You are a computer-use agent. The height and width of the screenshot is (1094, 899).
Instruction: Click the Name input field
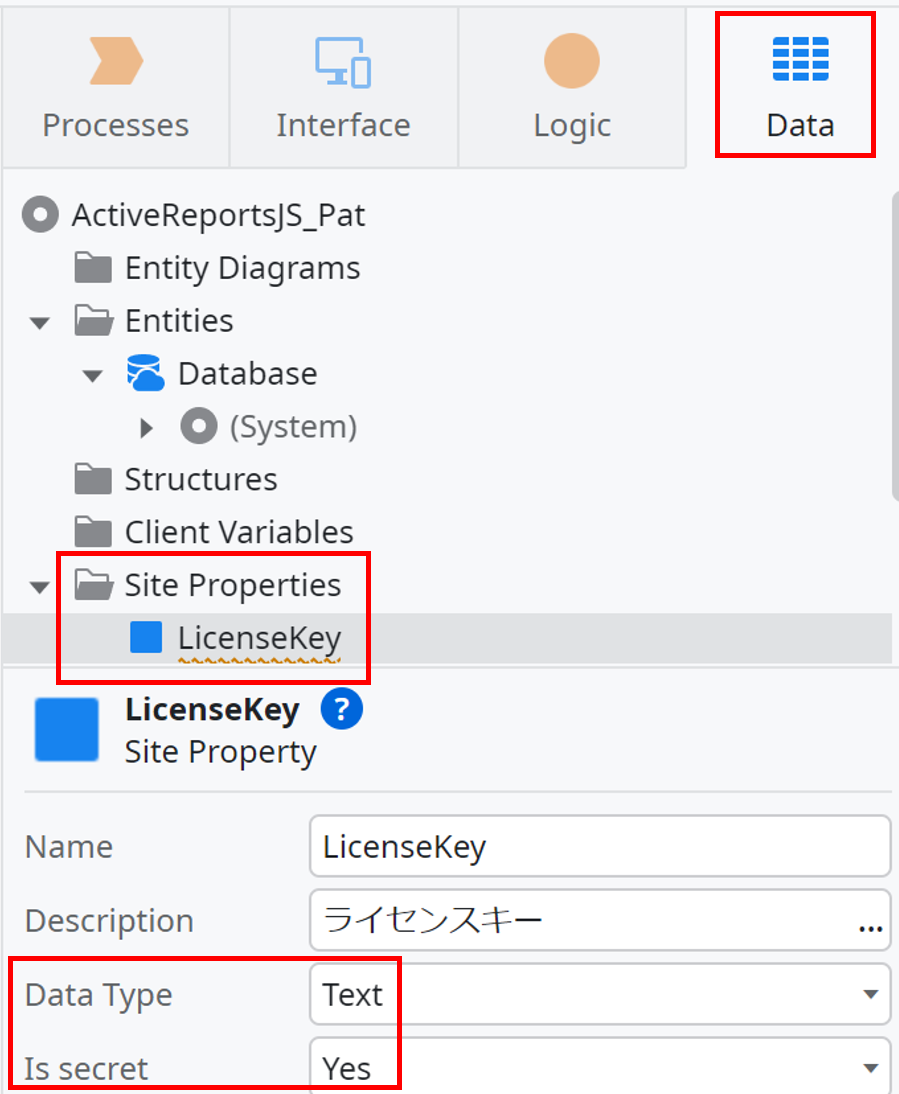click(600, 846)
